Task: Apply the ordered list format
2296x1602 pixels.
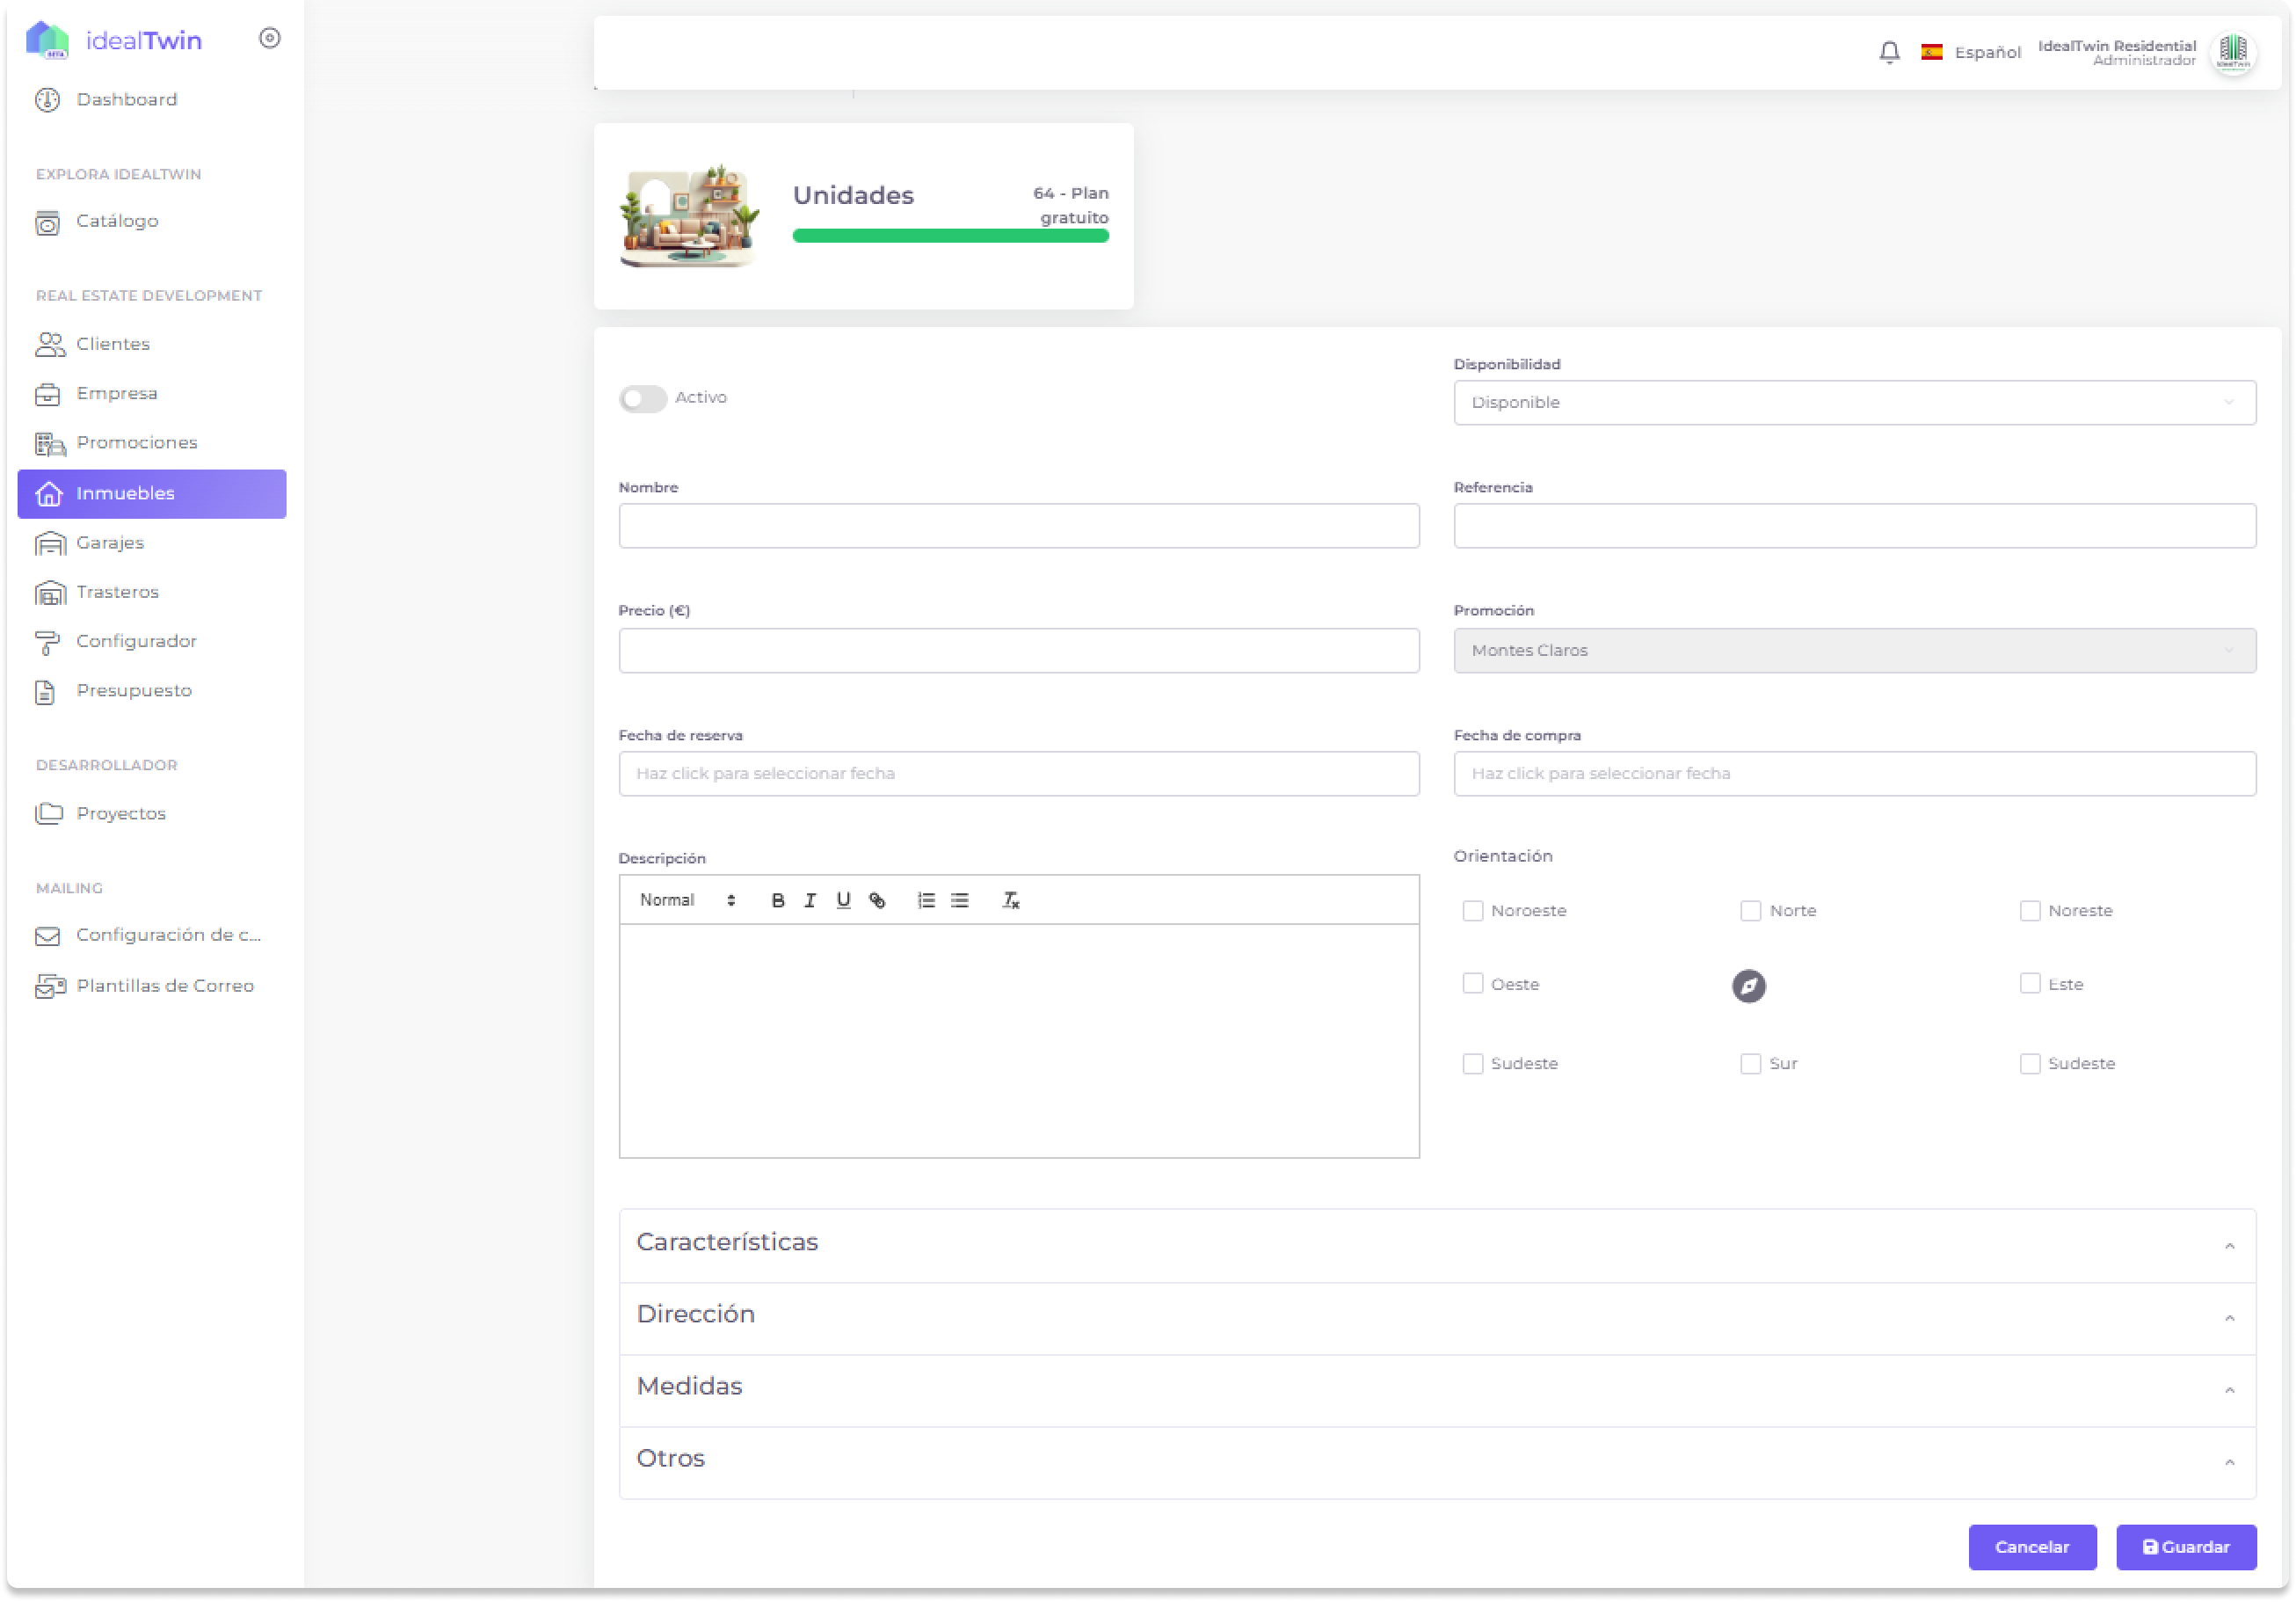Action: [x=926, y=900]
